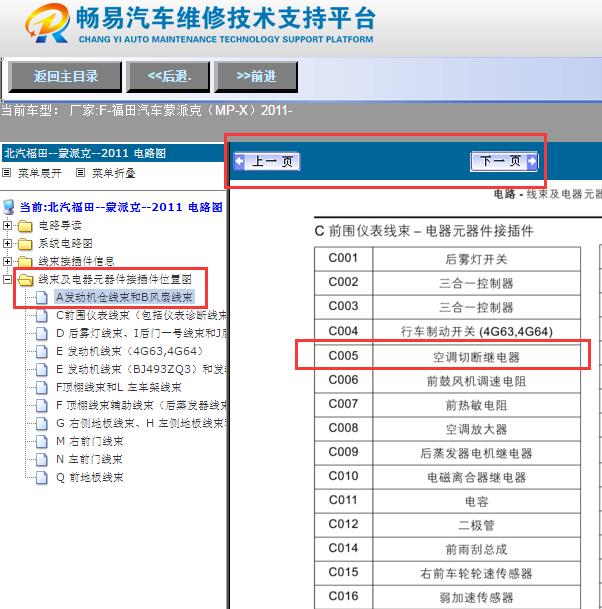Open F 顶棚线束辅助线束 page
The width and height of the screenshot is (602, 609).
tap(141, 405)
